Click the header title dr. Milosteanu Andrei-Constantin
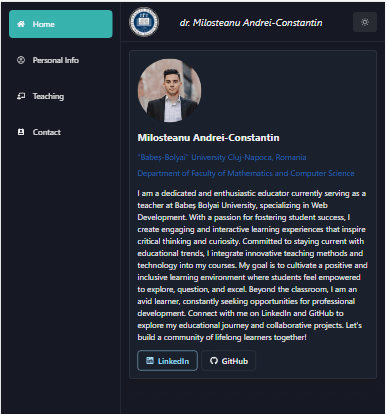390x414 pixels. (251, 23)
